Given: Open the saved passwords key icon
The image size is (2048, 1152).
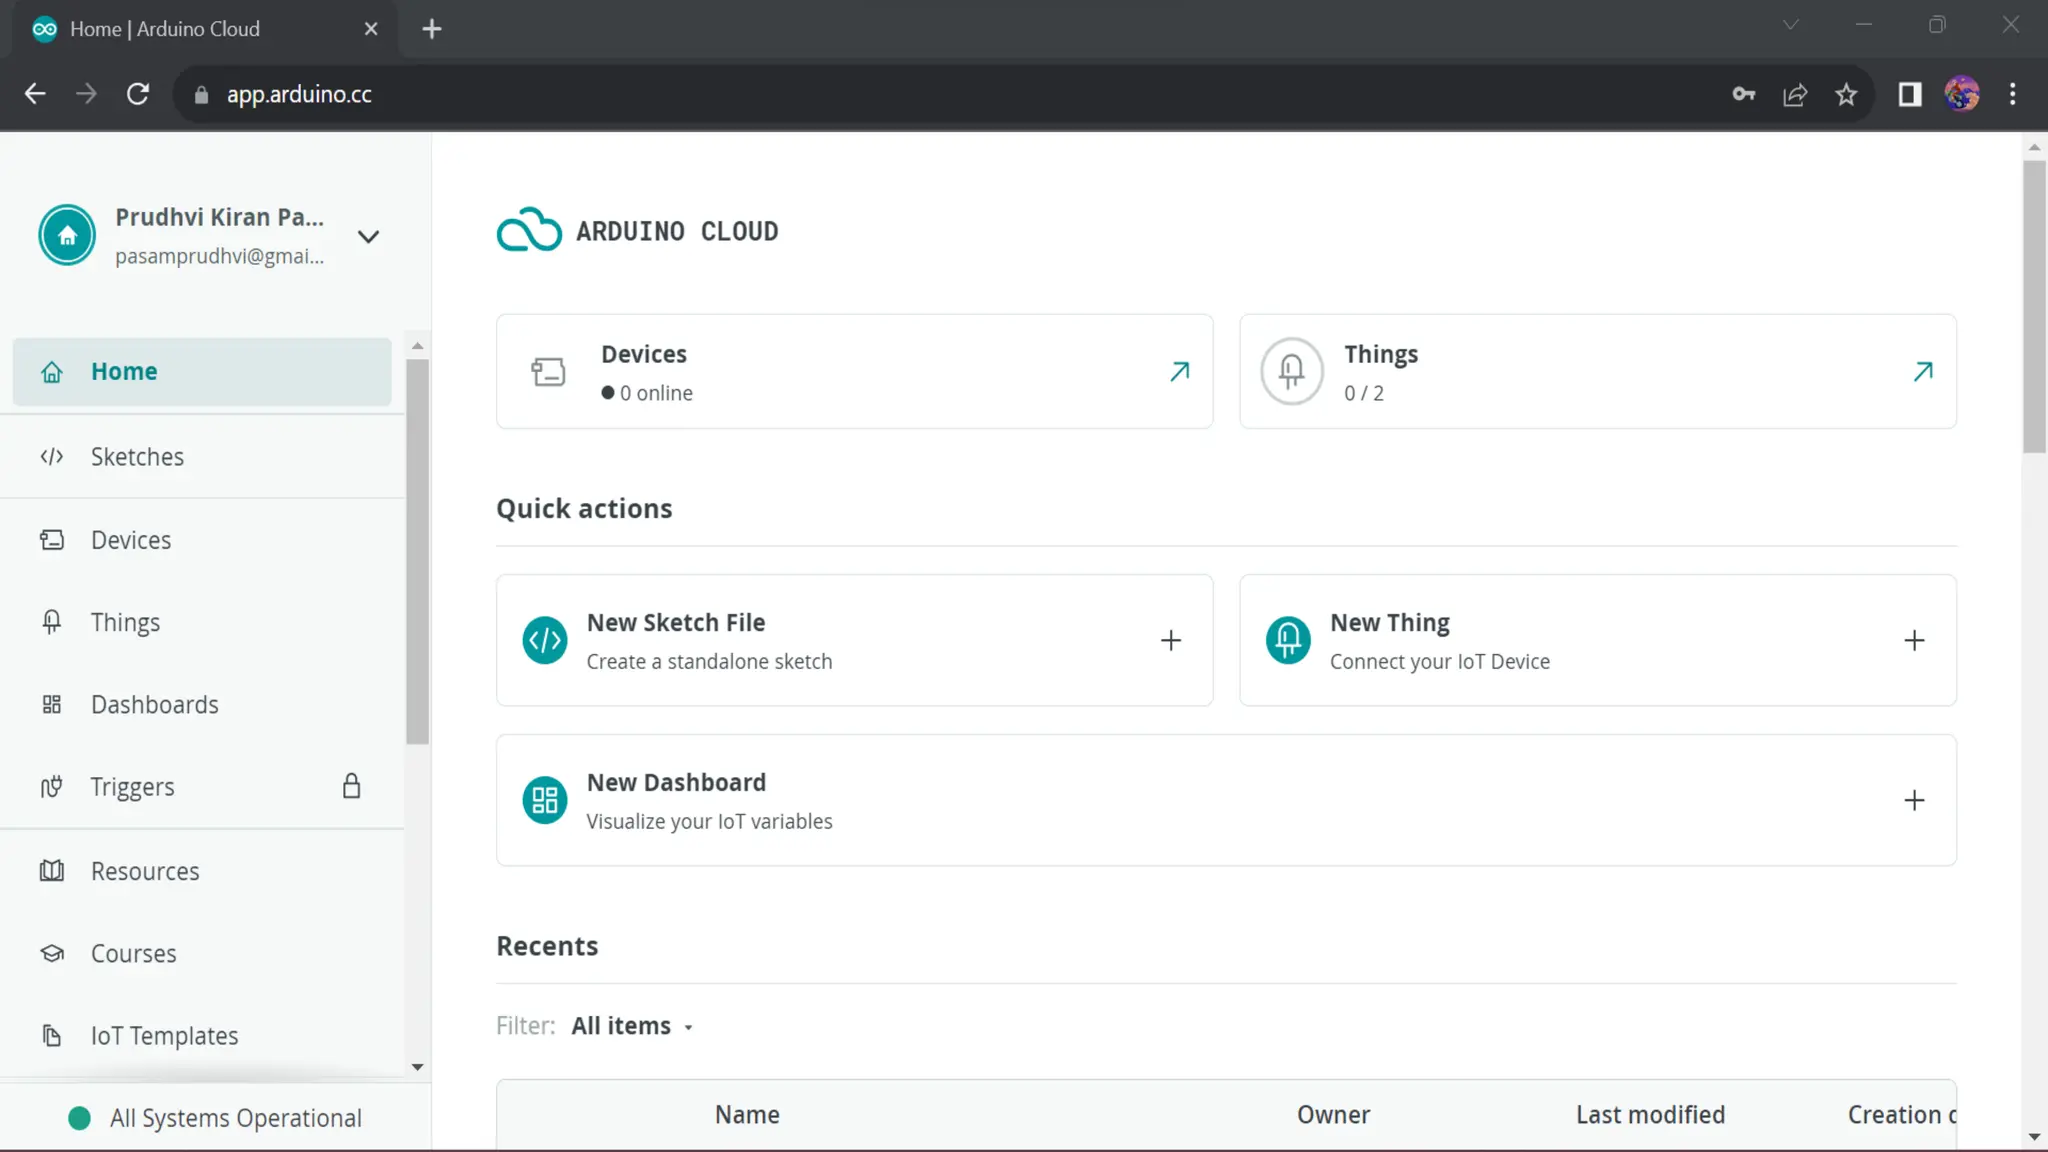Looking at the screenshot, I should coord(1743,94).
